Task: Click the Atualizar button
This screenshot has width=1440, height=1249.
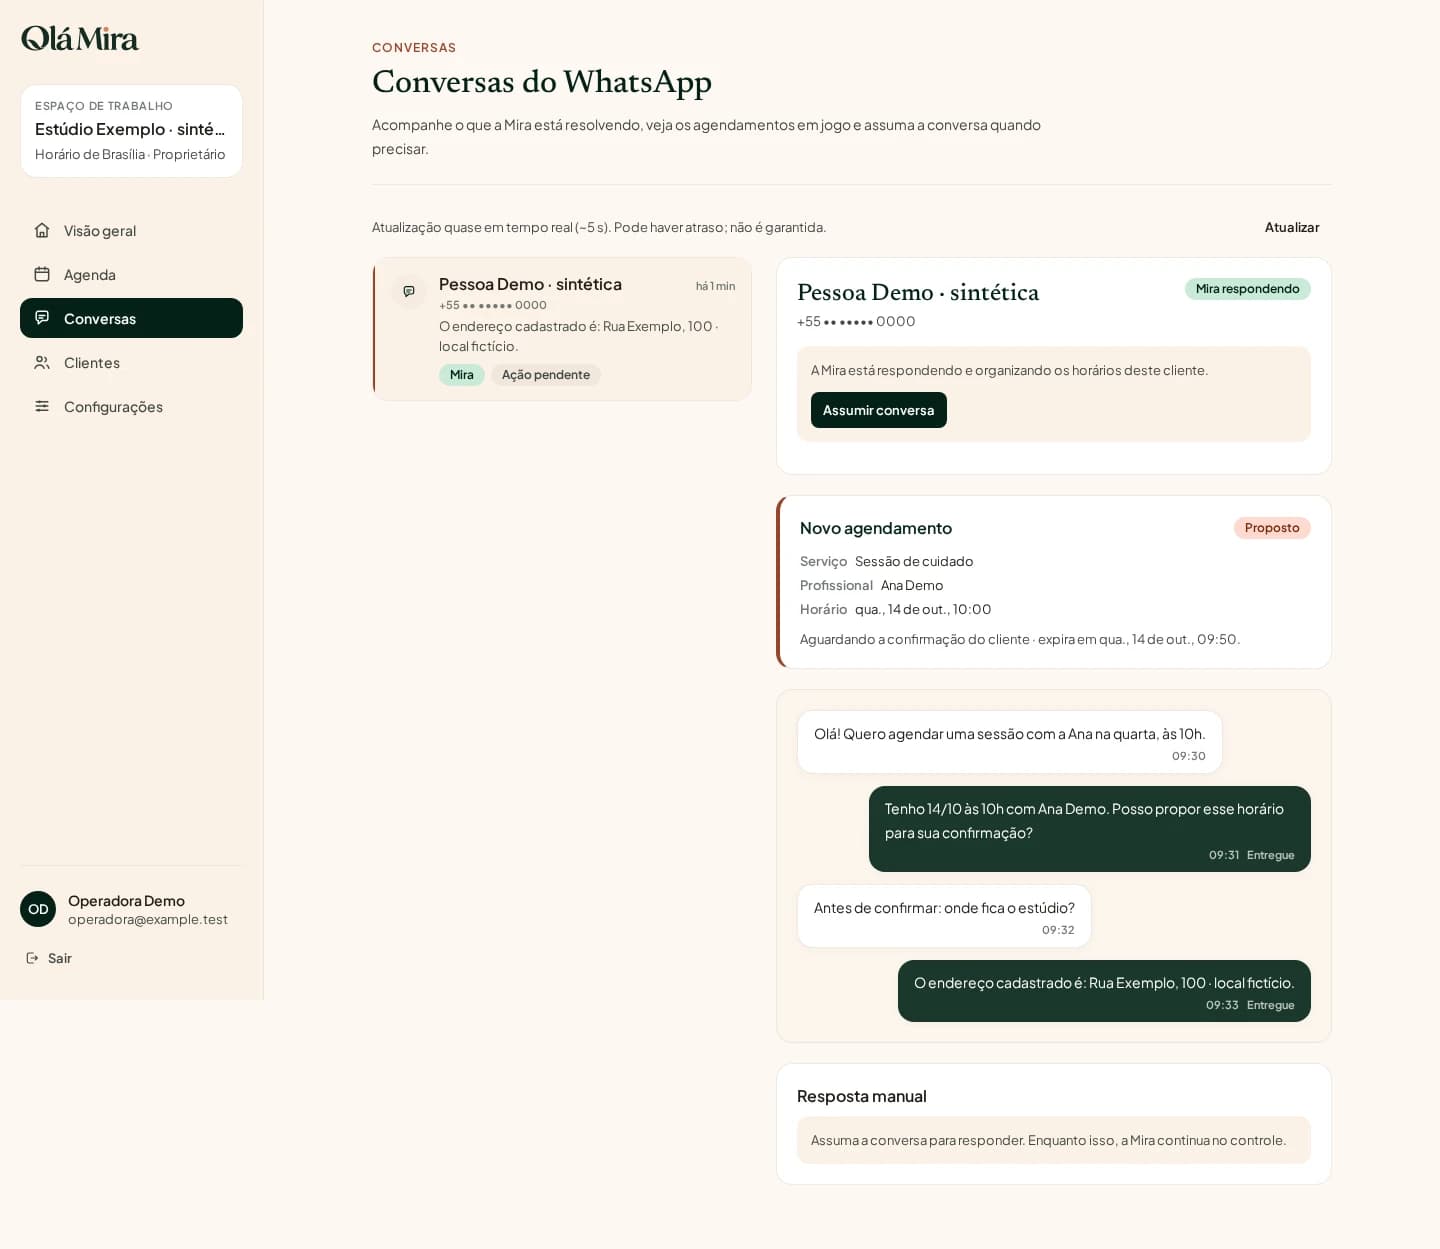Action: pos(1292,227)
